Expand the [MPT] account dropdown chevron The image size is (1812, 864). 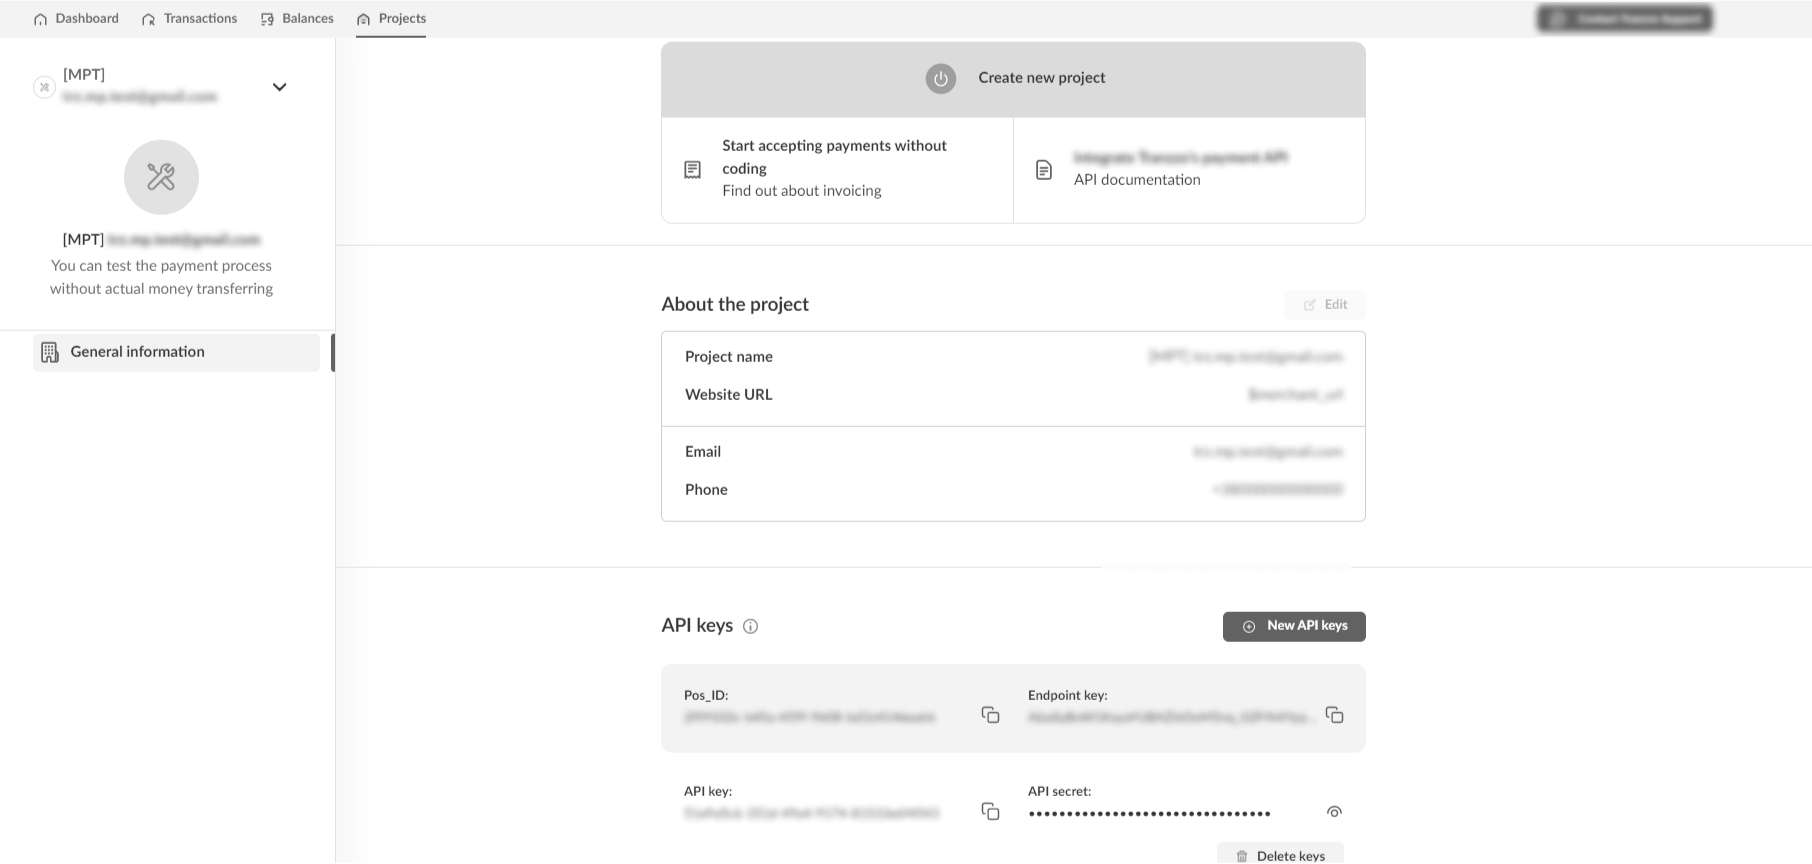280,87
